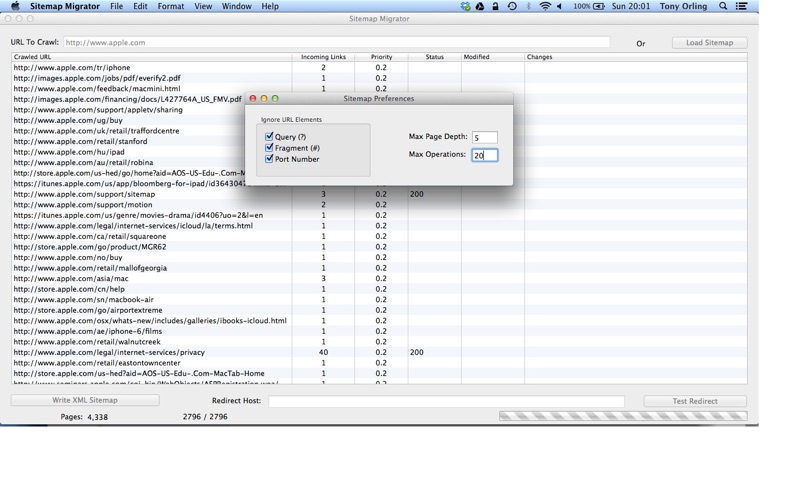
Task: Select row www.apple.com/sn/macbook-air
Action: [380, 299]
